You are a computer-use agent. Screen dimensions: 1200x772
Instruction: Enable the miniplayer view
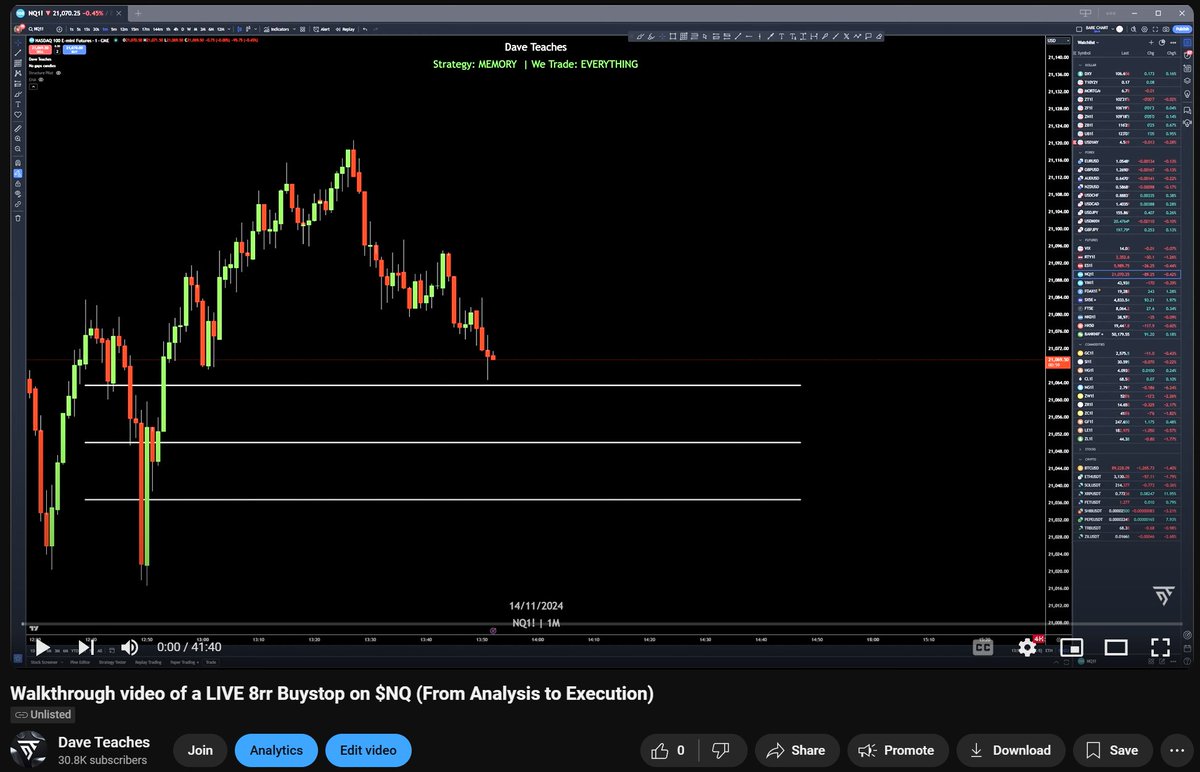[1072, 647]
